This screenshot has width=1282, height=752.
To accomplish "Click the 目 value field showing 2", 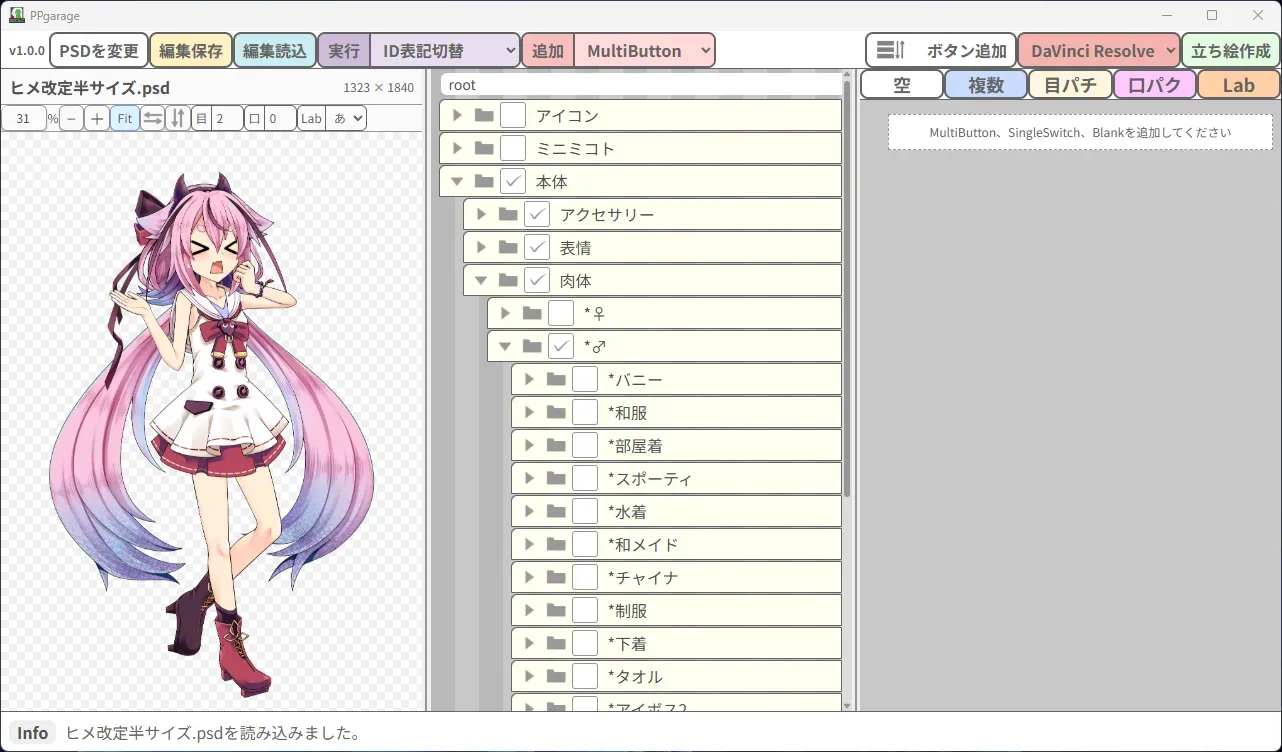I will click(228, 118).
